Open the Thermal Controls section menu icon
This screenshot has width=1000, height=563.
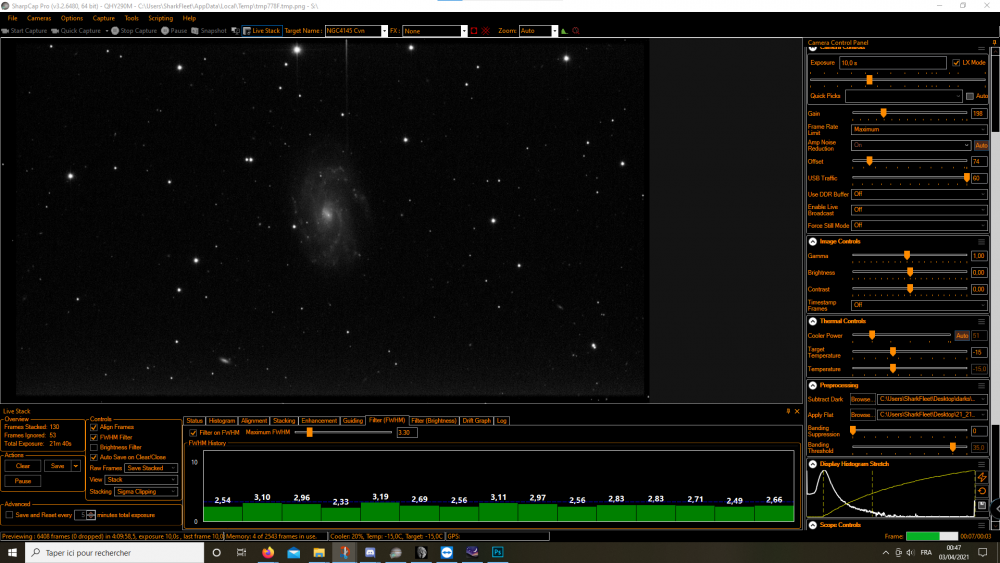[982, 321]
